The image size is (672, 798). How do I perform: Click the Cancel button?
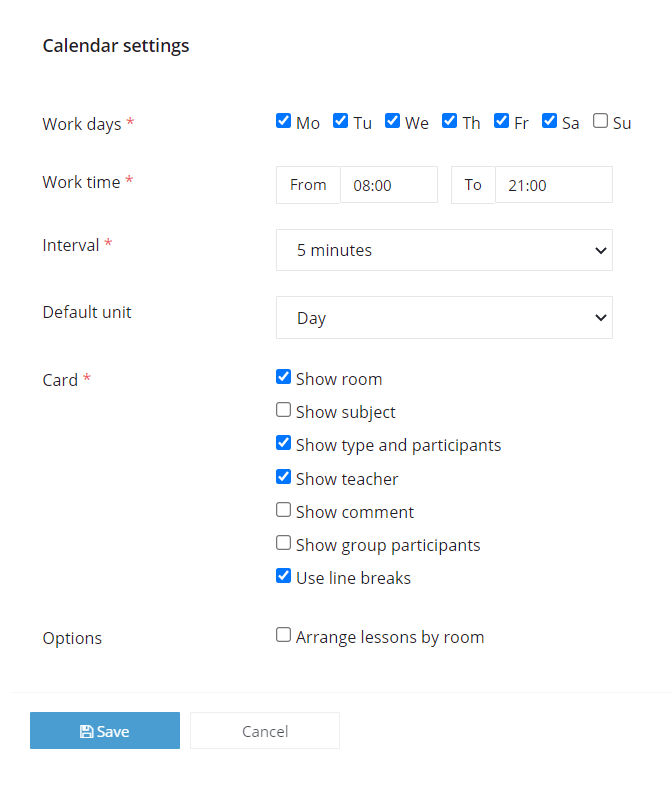265,730
